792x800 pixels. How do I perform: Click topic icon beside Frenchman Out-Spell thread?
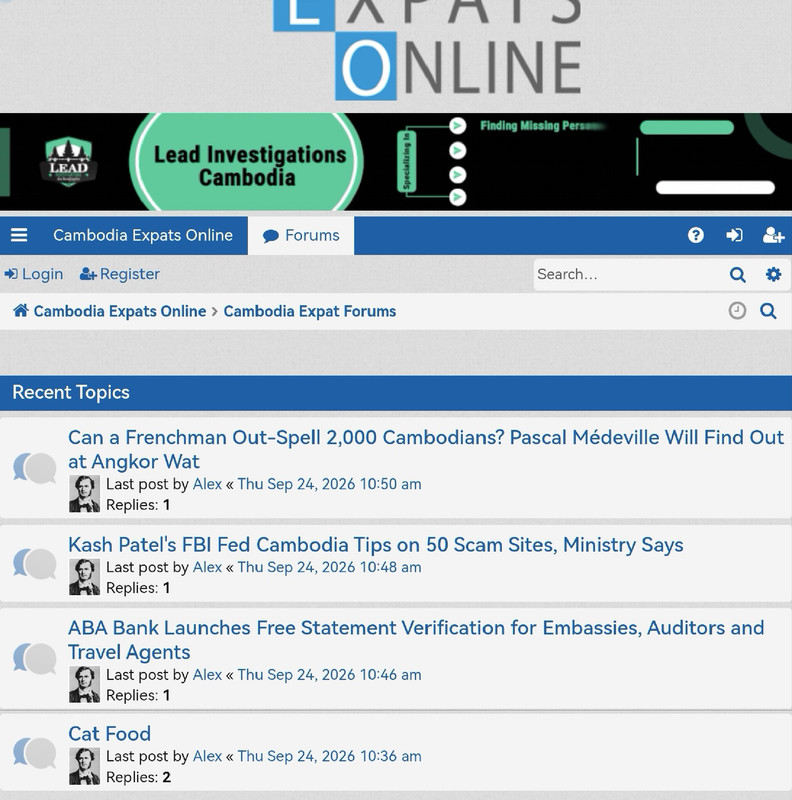click(x=35, y=468)
